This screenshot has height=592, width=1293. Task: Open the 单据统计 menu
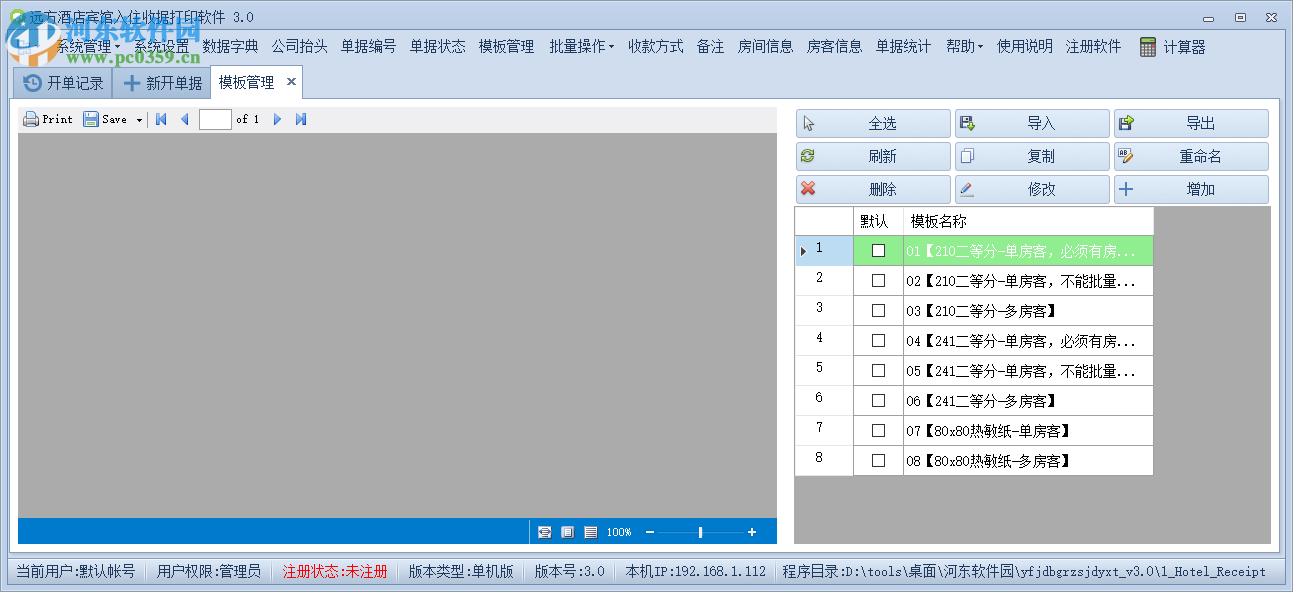[903, 46]
